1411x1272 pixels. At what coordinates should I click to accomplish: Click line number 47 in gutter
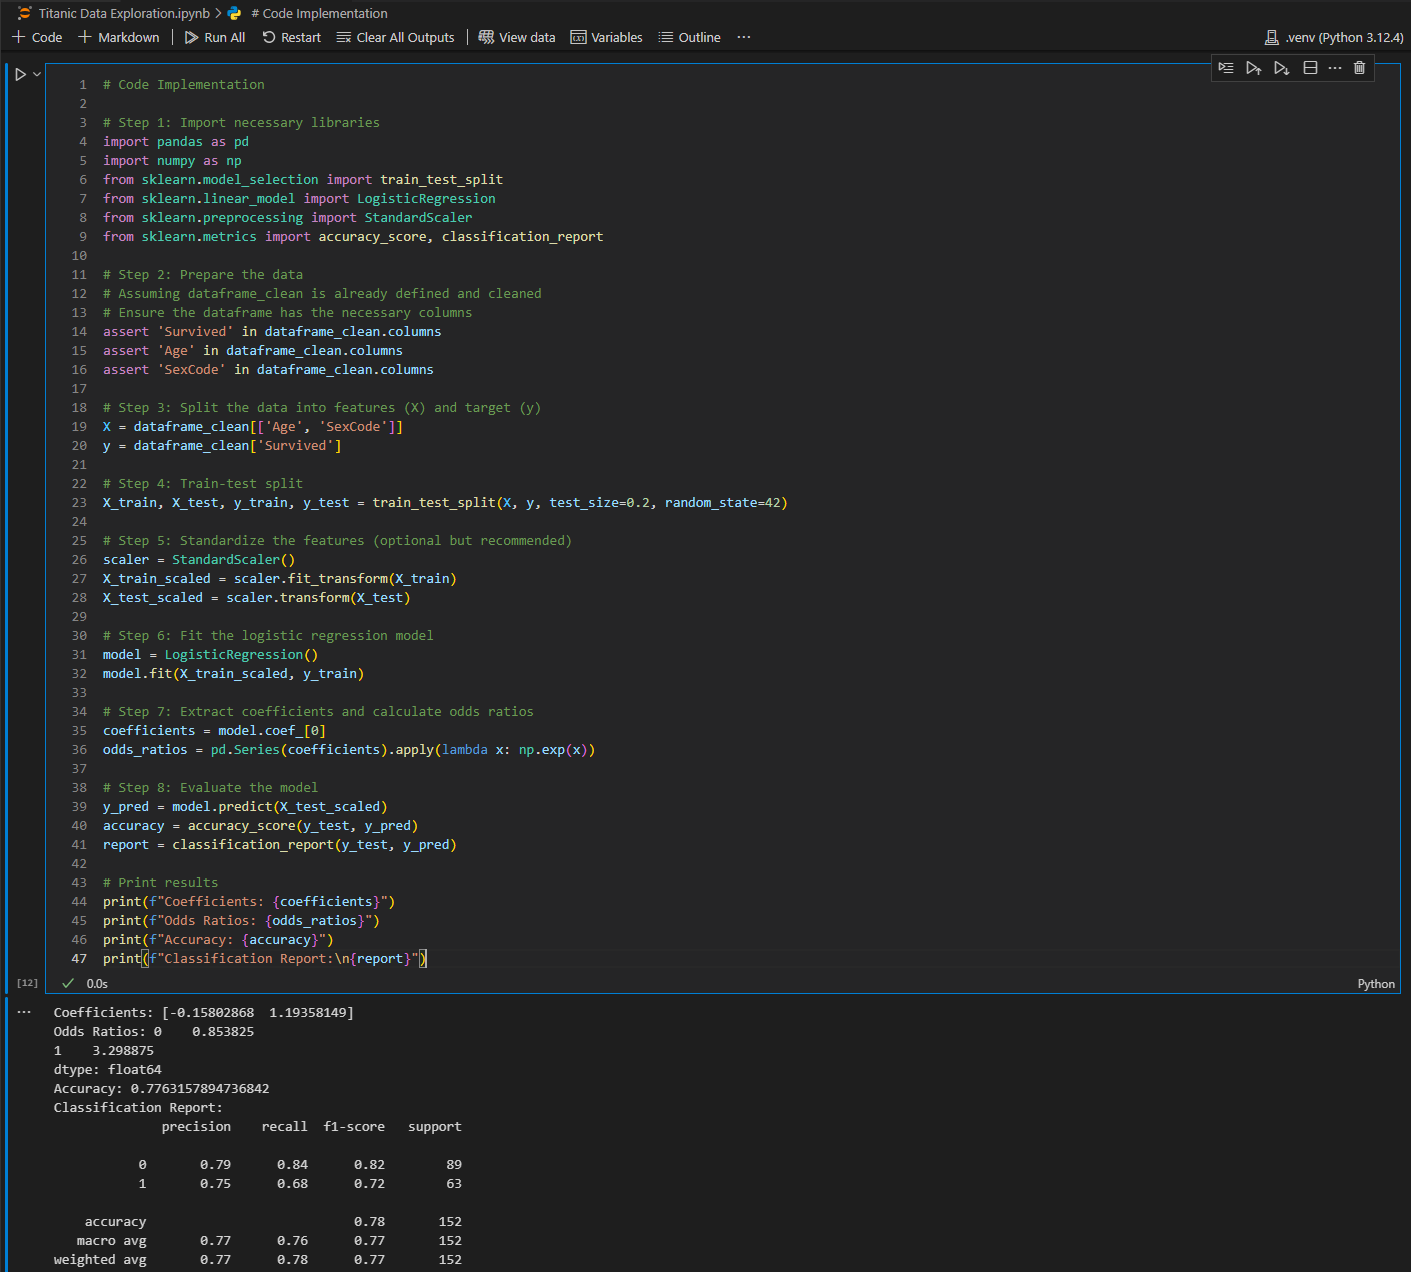pyautogui.click(x=79, y=959)
